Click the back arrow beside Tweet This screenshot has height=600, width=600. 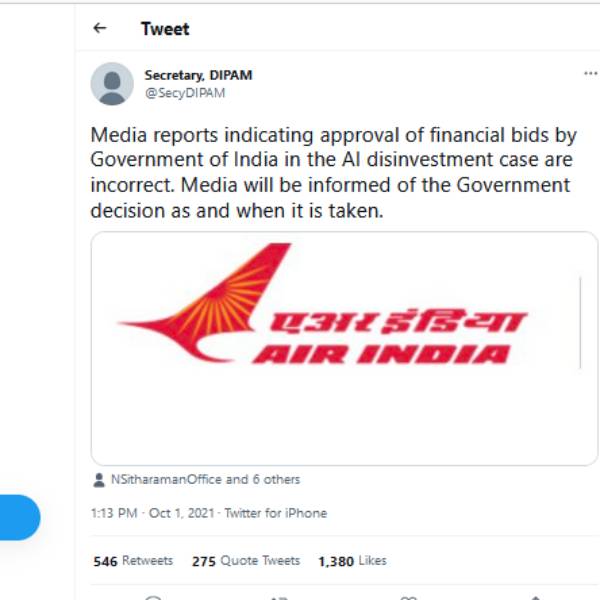tap(99, 28)
